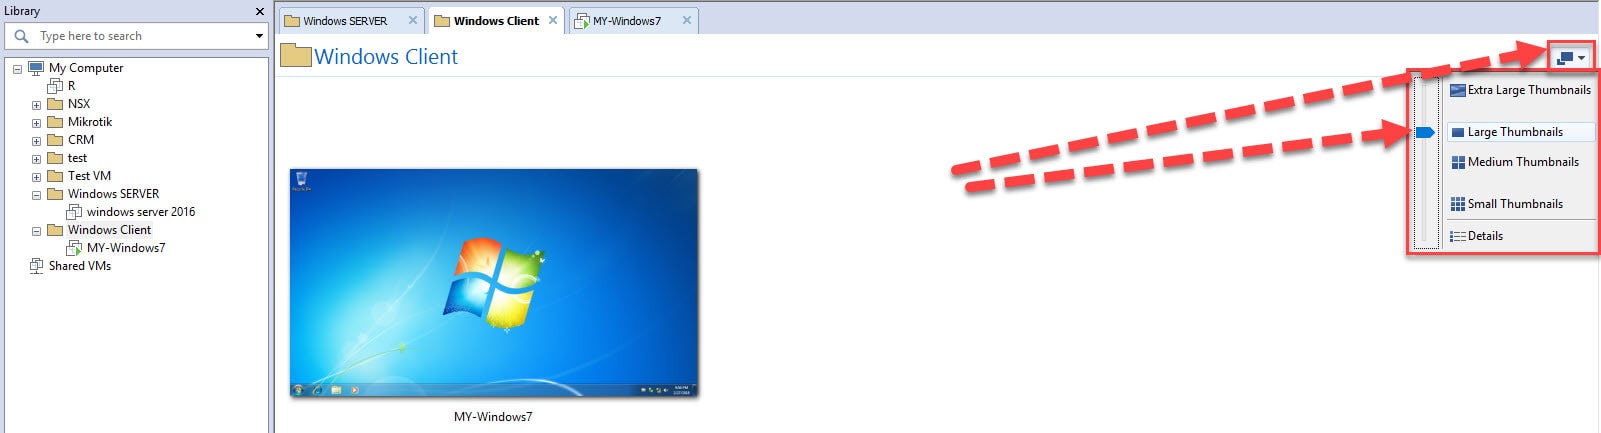Screen dimensions: 1601x433
Task: Open the thumbnail view size dropdown
Action: click(x=1571, y=58)
